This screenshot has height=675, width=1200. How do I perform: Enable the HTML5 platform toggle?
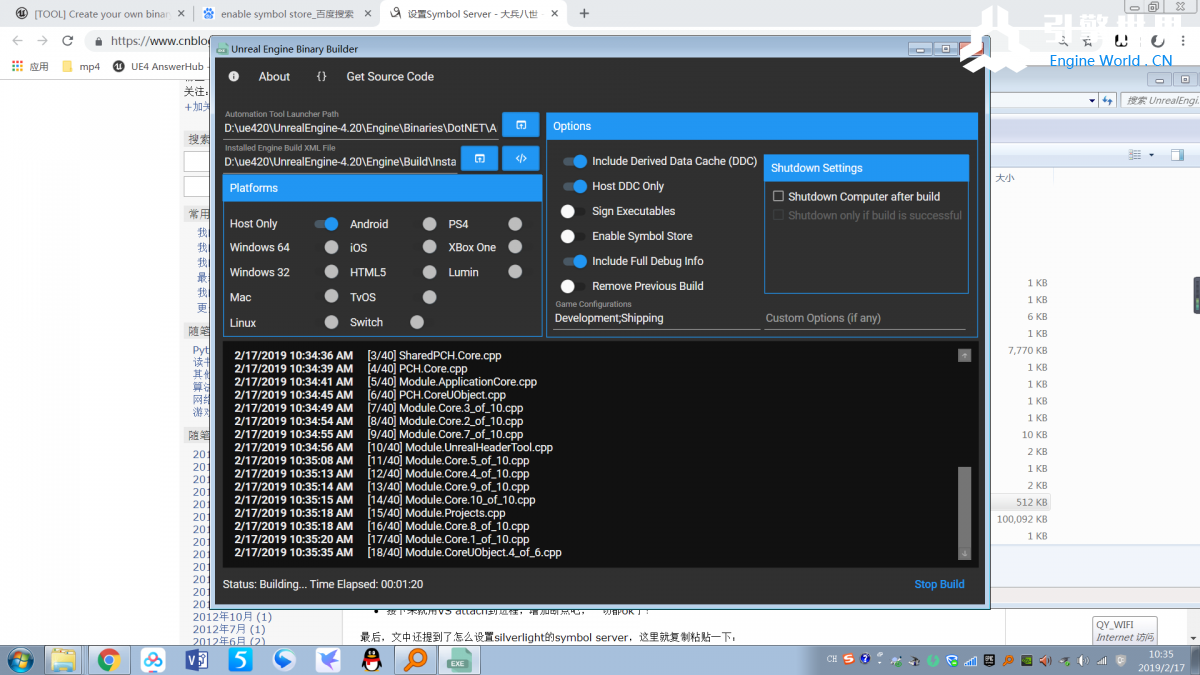click(429, 272)
